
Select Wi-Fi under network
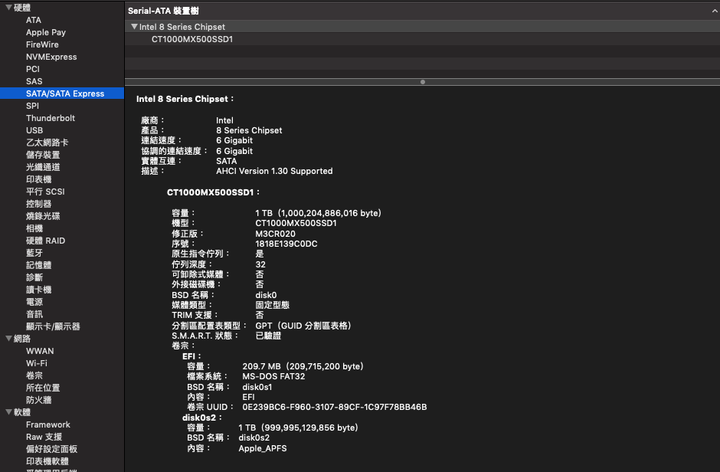click(x=37, y=363)
